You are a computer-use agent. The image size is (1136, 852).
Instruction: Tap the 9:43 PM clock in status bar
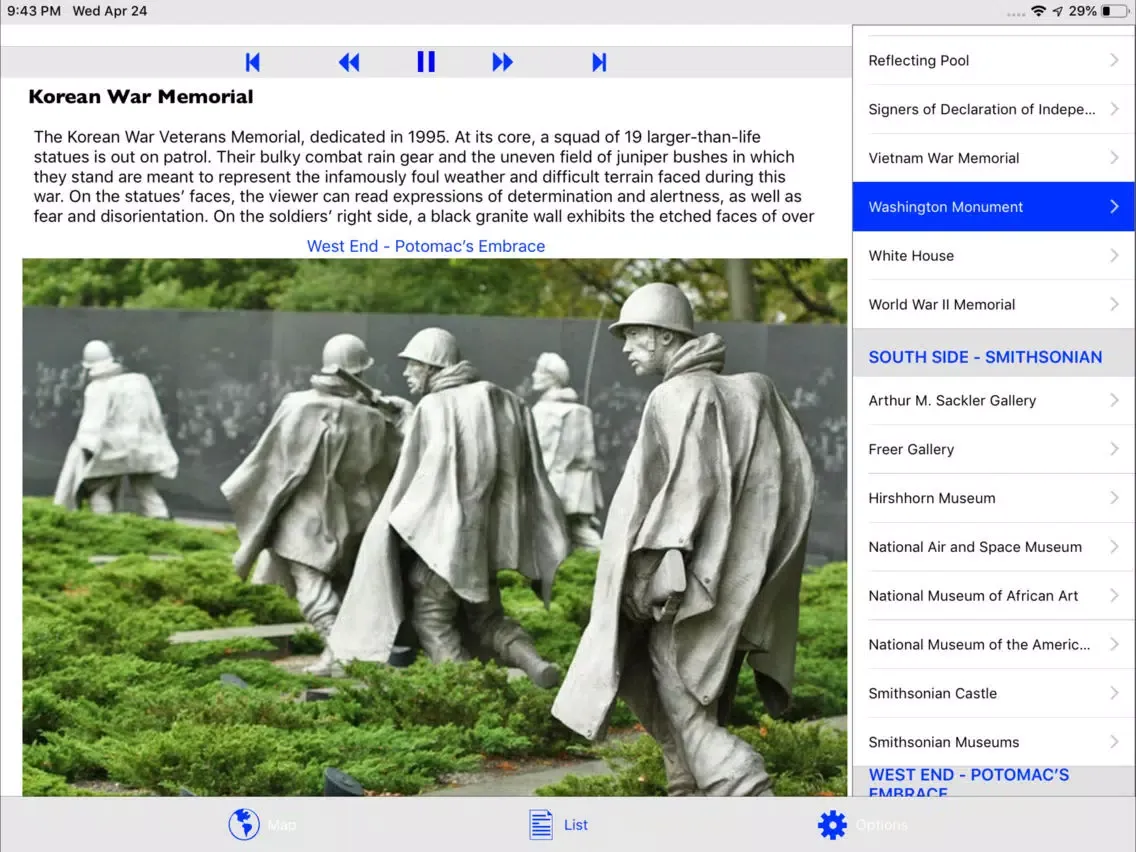pos(34,11)
